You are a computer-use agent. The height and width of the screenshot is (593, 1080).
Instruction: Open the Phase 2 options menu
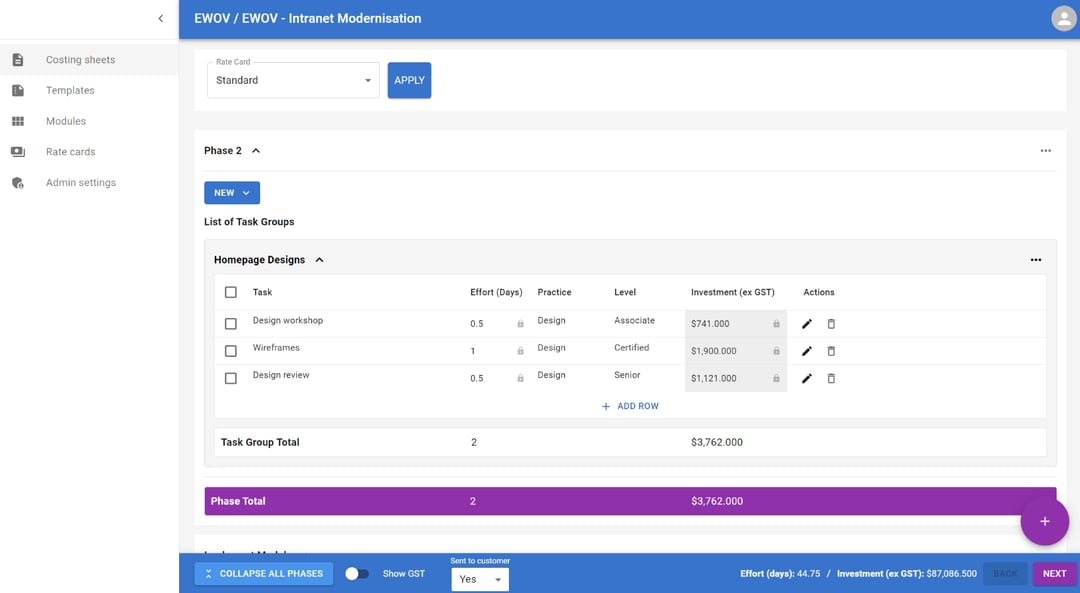click(x=1045, y=150)
